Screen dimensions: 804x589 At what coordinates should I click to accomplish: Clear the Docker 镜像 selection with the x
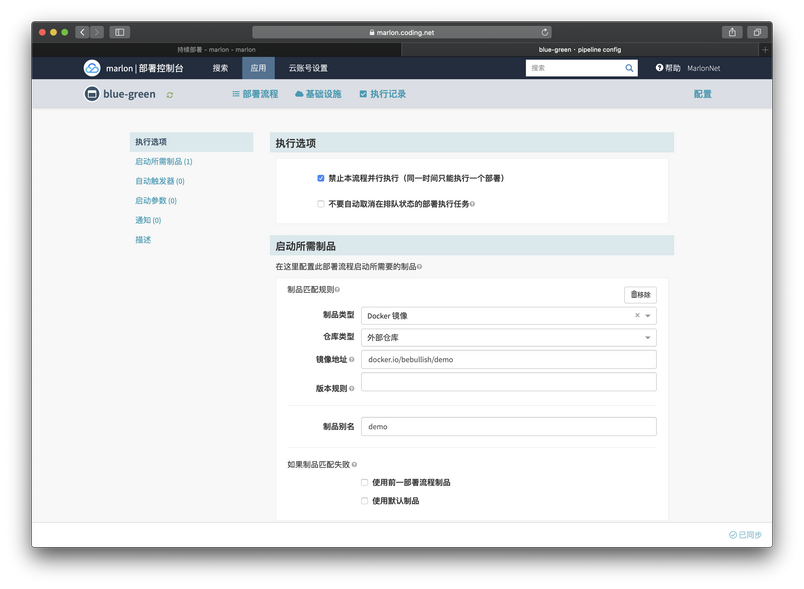click(637, 316)
